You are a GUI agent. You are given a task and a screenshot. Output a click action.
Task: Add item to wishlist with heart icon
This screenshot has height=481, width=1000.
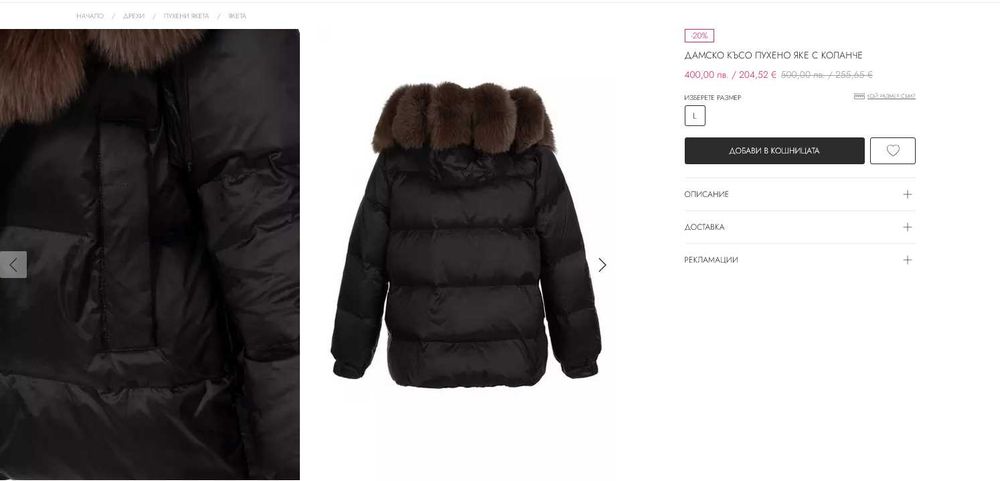[892, 151]
